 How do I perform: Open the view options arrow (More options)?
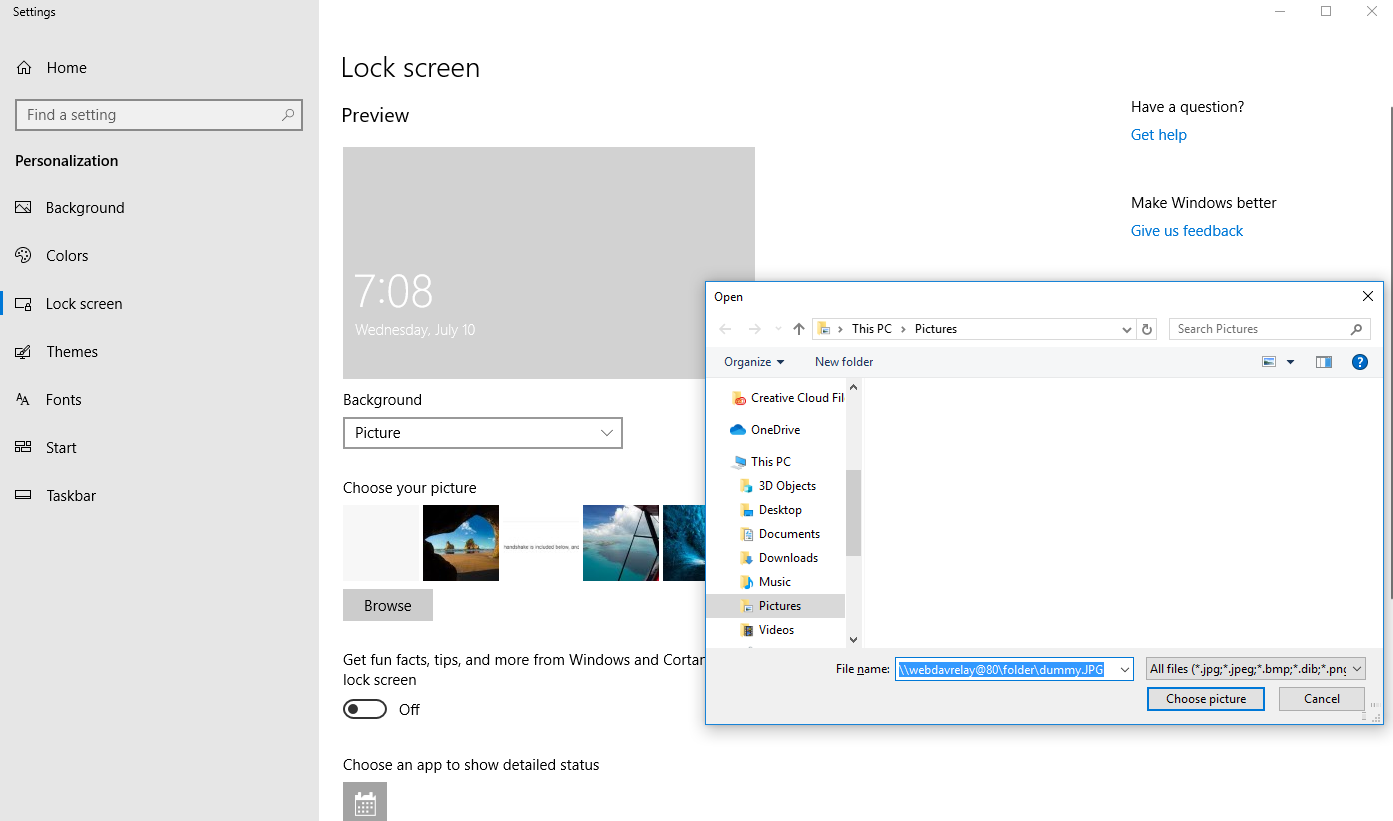point(1290,362)
